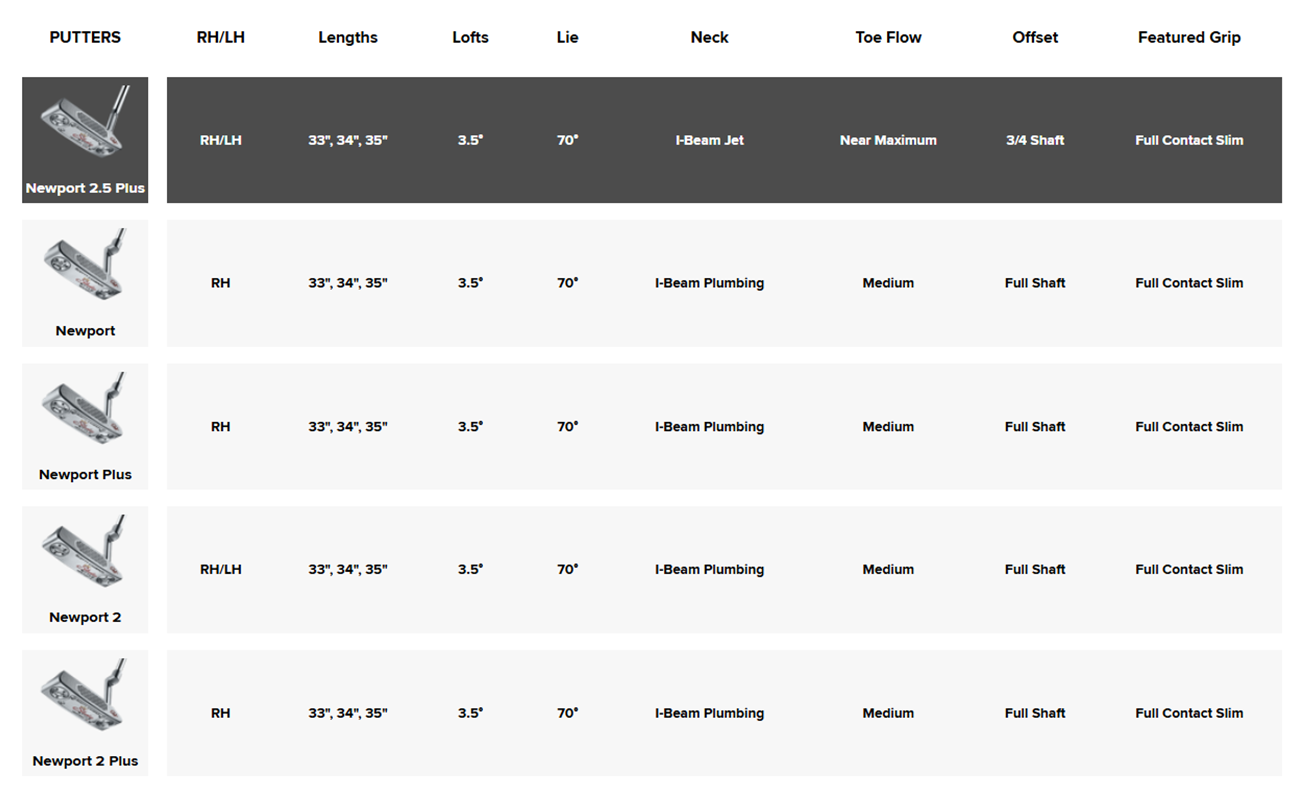
Task: Click the Lie column header
Action: tap(567, 37)
